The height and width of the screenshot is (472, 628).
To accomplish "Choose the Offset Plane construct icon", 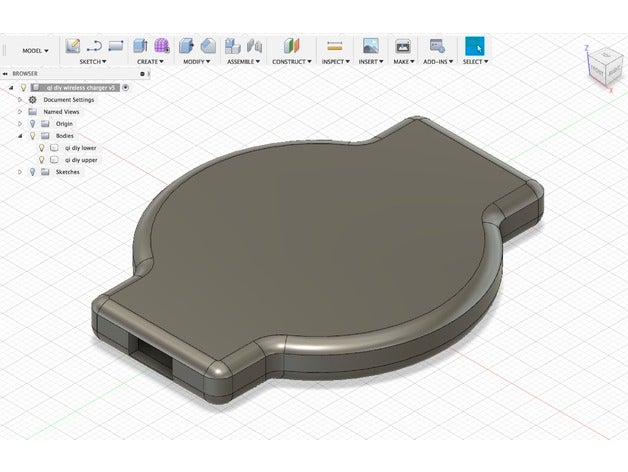I will point(292,46).
